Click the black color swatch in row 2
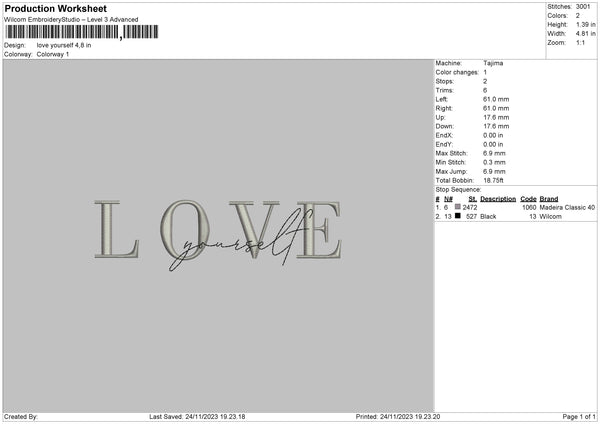 [x=458, y=216]
